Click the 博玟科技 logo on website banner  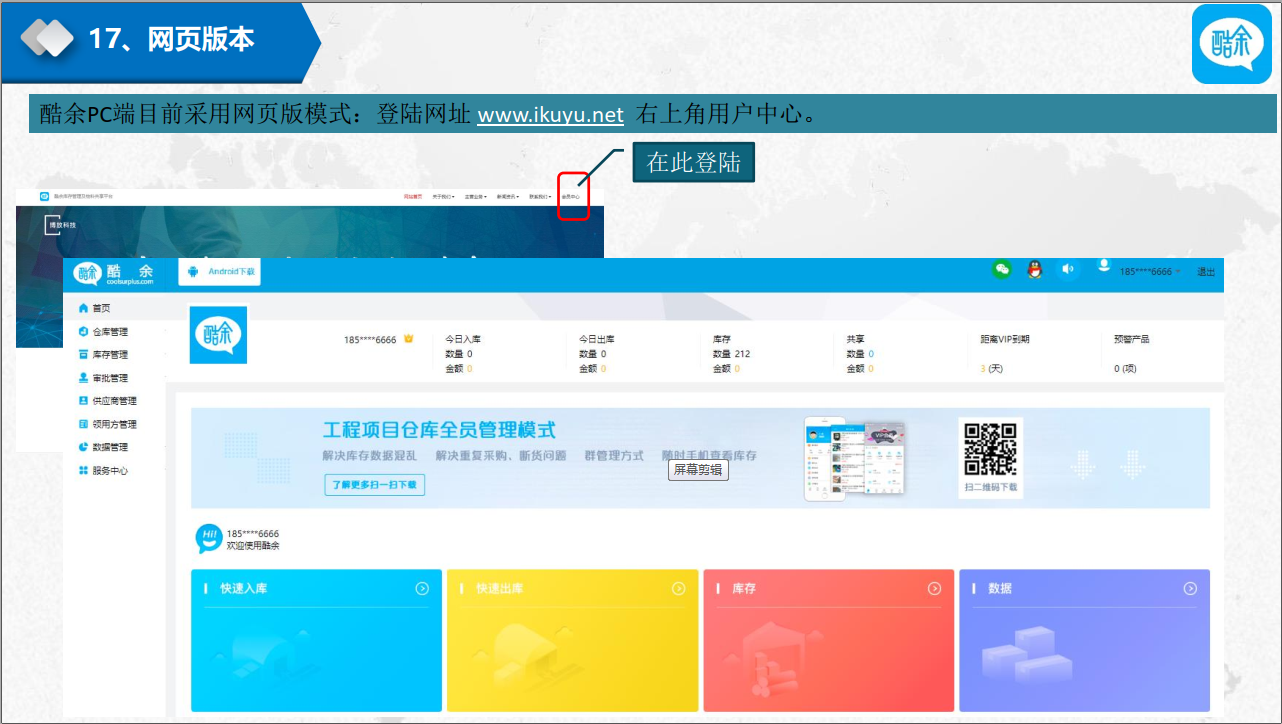pos(61,225)
